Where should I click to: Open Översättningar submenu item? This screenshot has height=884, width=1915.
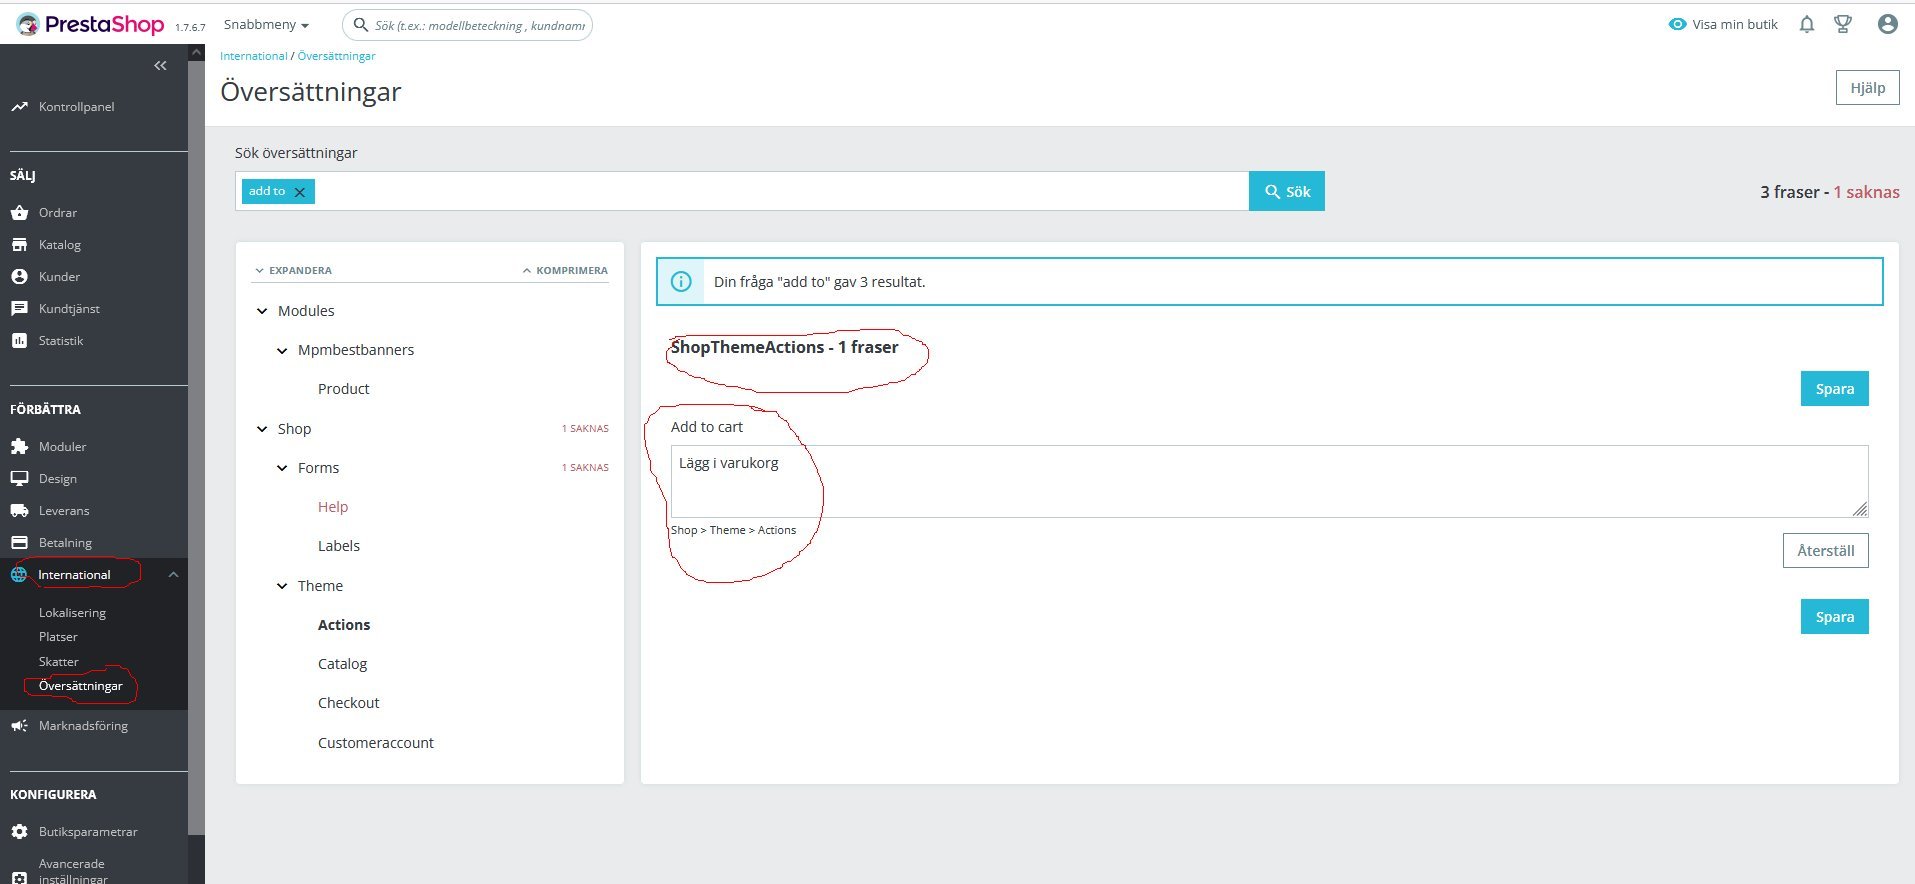(80, 686)
